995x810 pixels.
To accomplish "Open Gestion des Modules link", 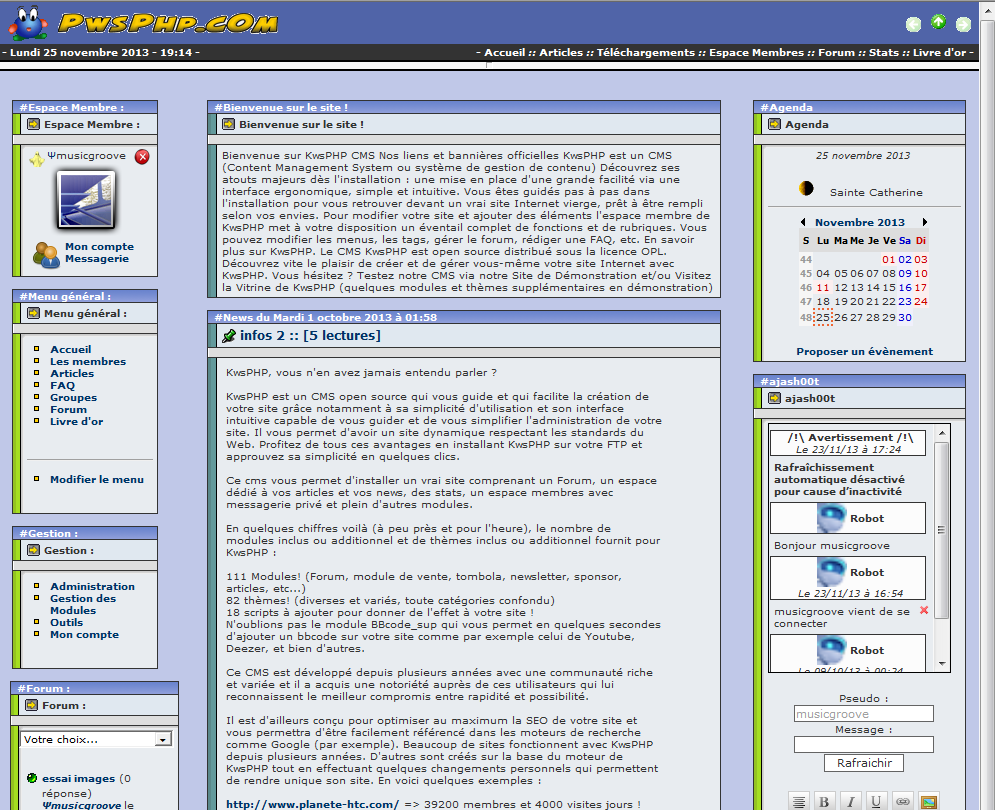I will click(83, 604).
